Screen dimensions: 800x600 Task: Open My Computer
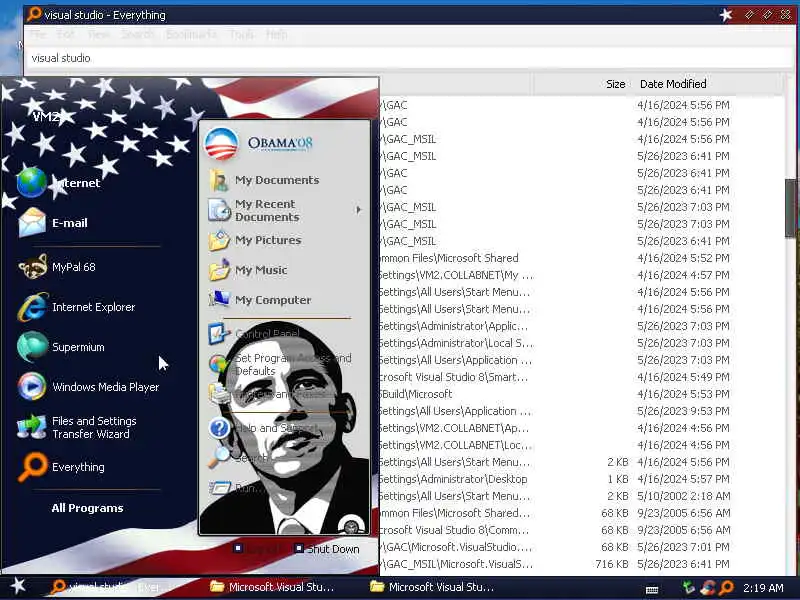click(260, 299)
